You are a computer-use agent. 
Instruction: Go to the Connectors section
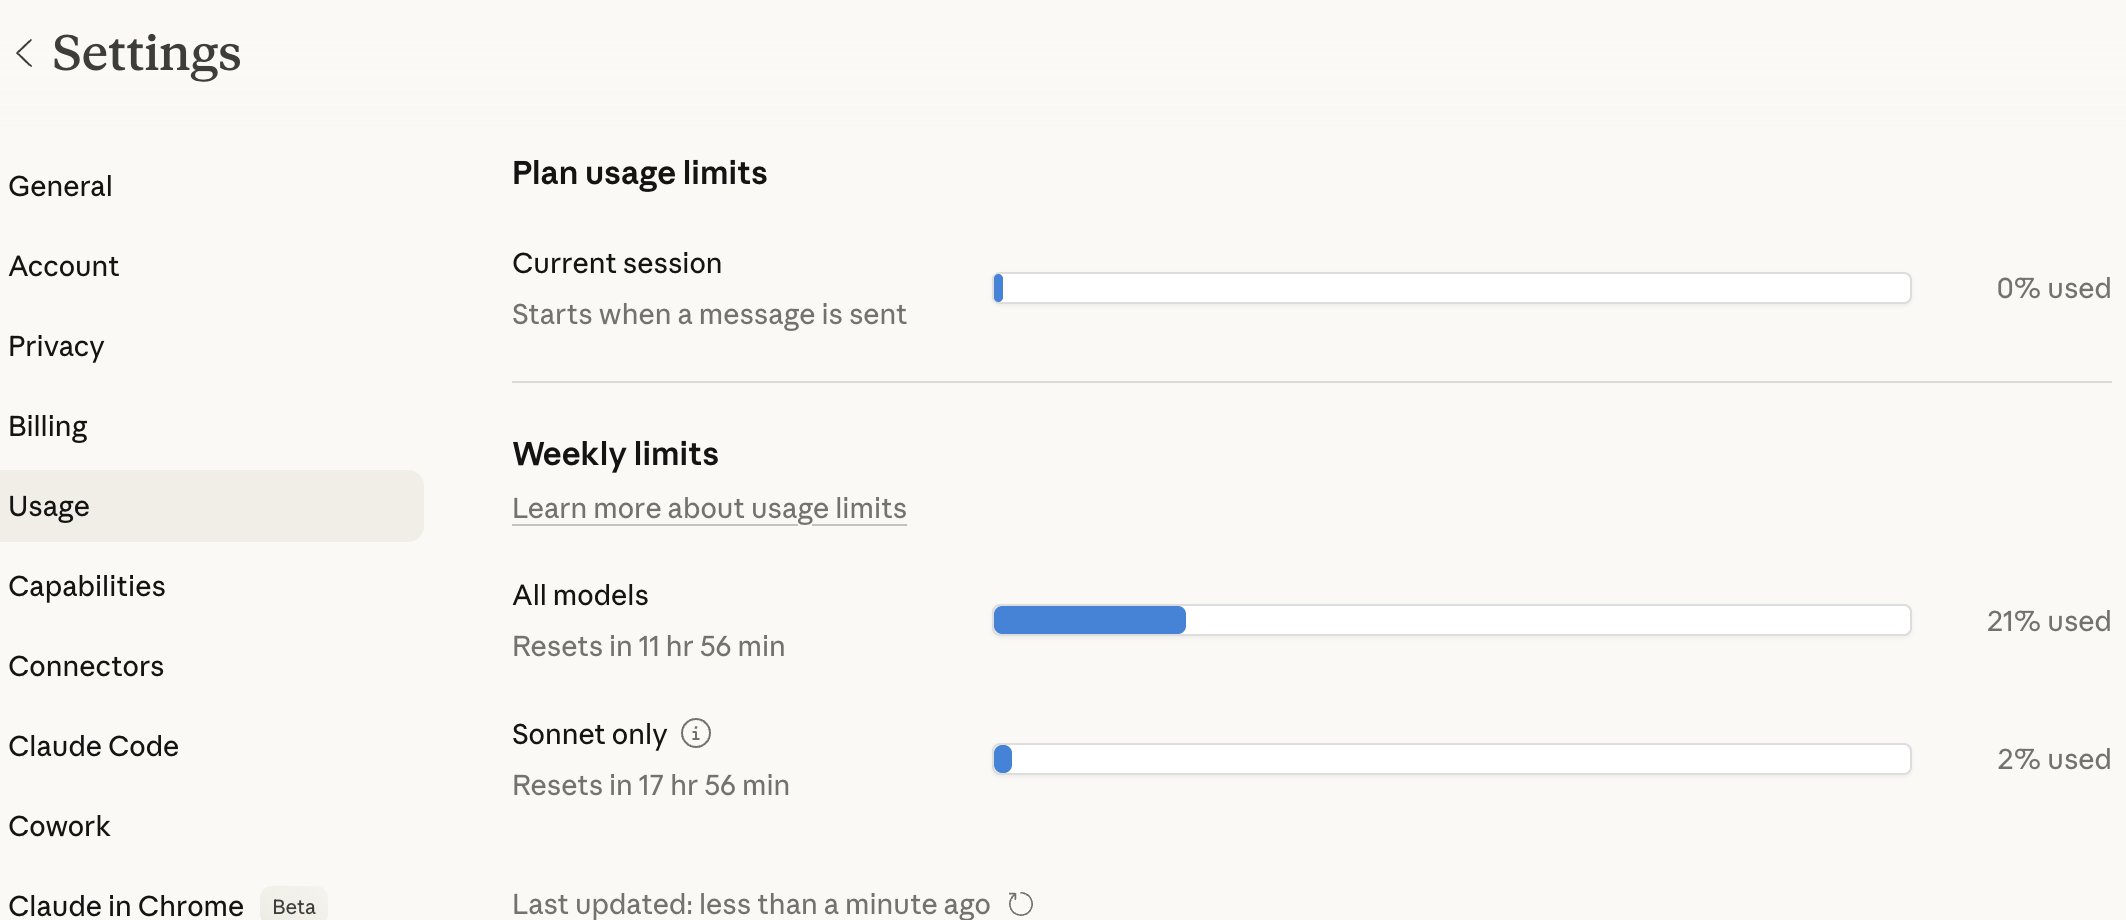(x=86, y=666)
